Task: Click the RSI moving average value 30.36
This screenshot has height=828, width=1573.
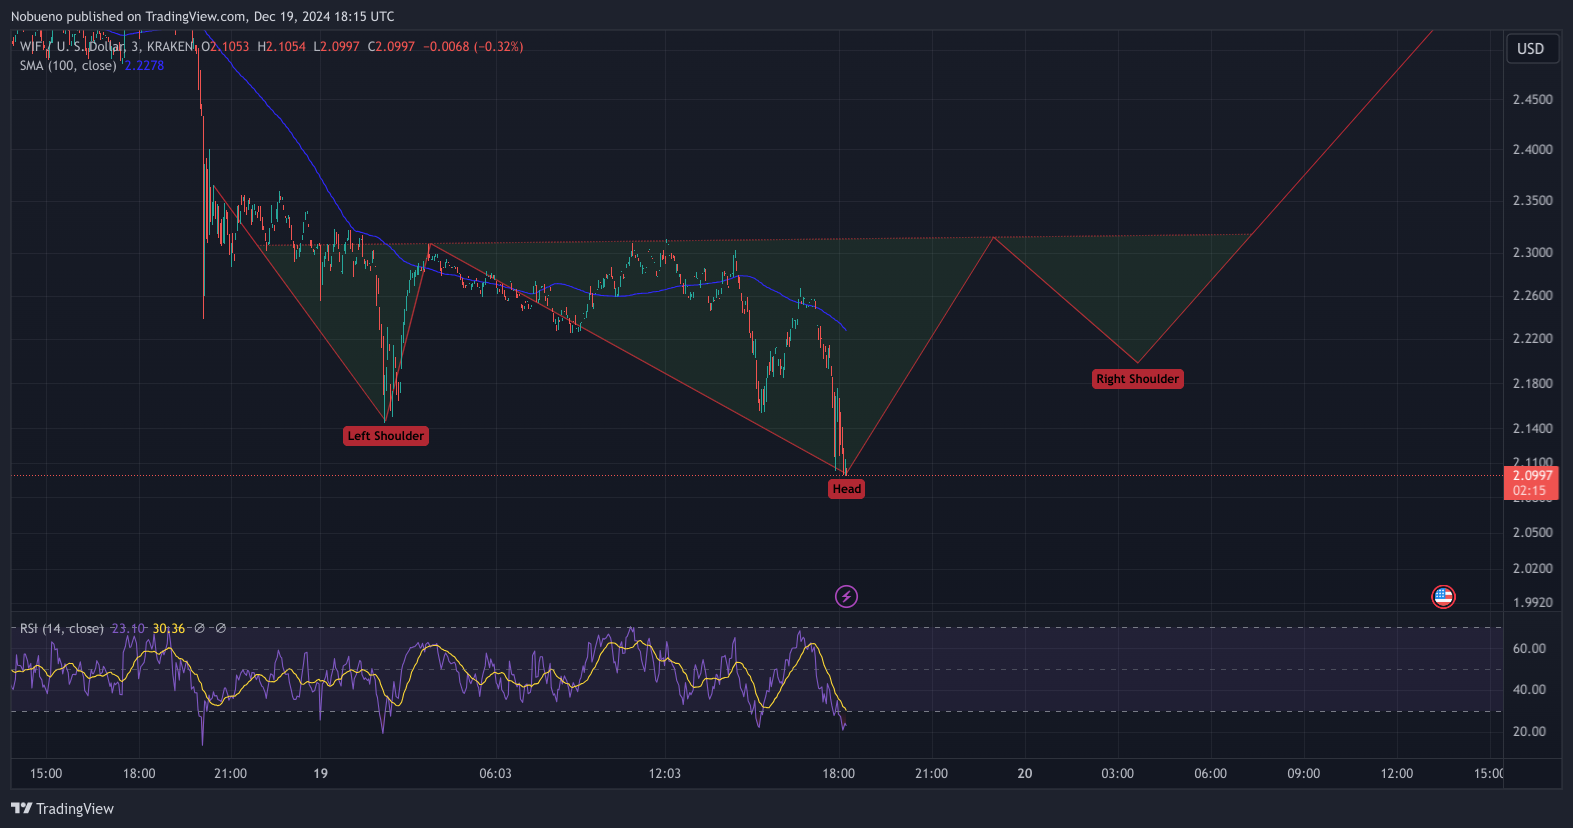Action: click(169, 628)
